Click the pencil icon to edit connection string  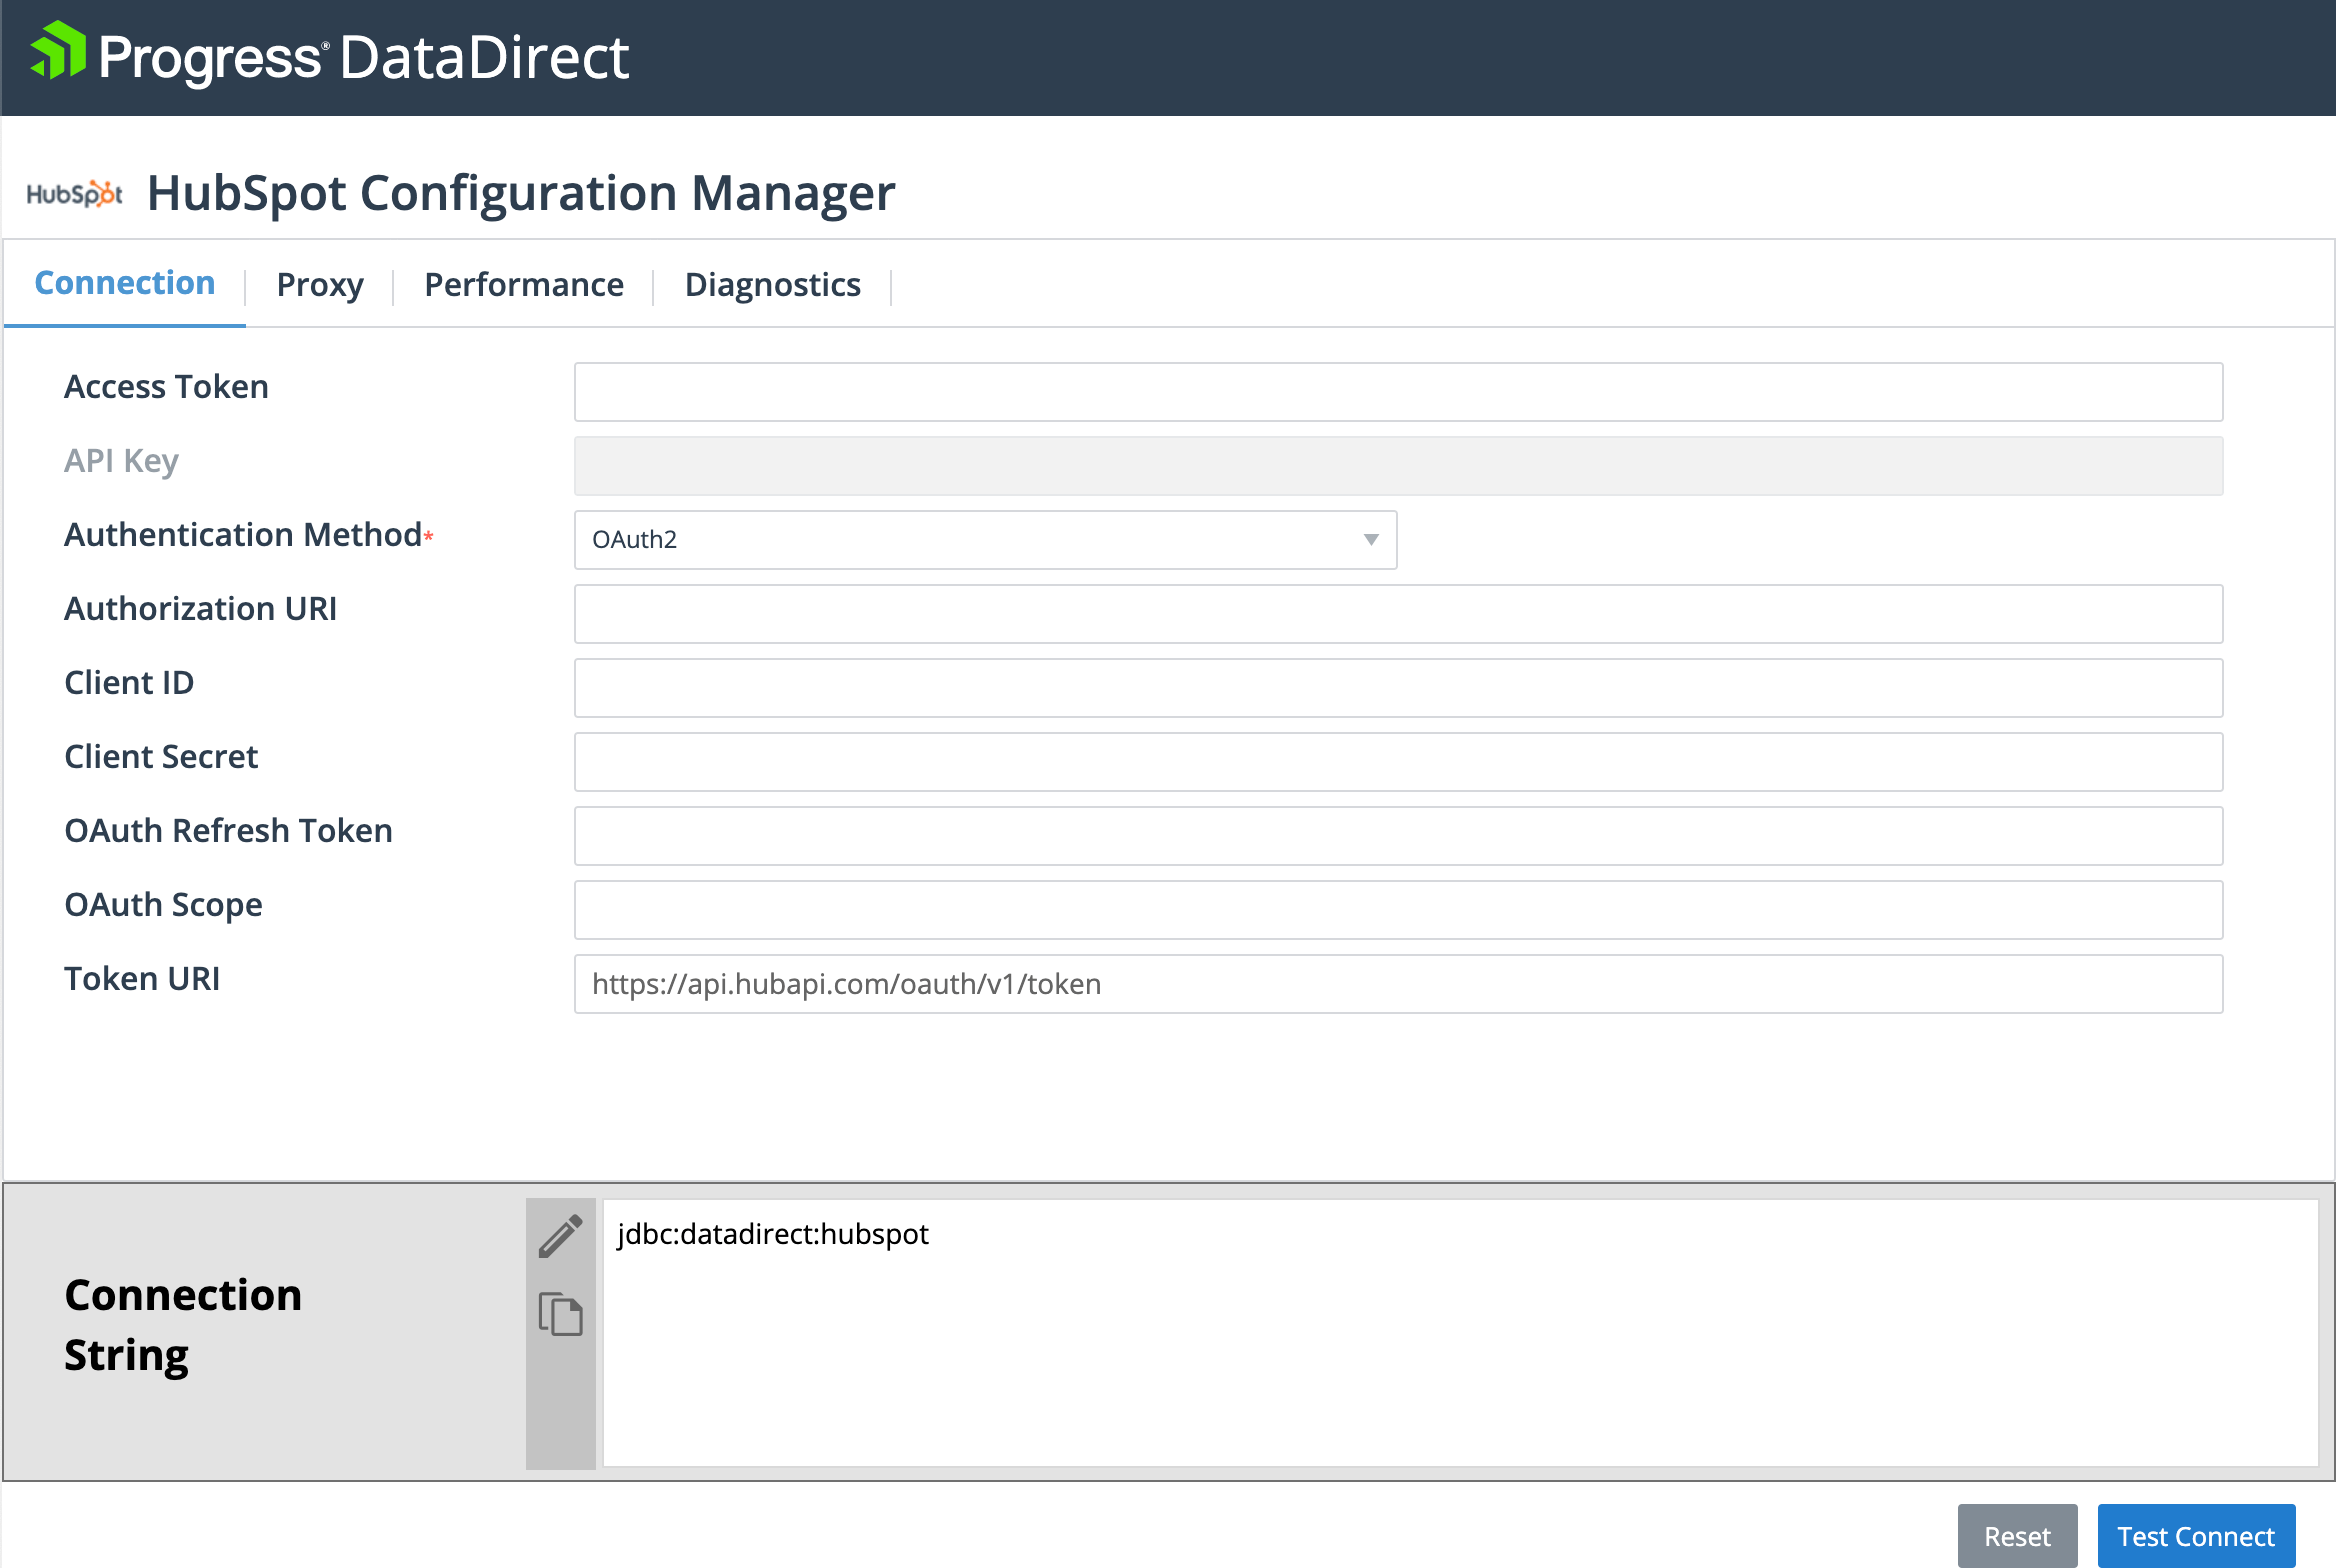pyautogui.click(x=560, y=1236)
